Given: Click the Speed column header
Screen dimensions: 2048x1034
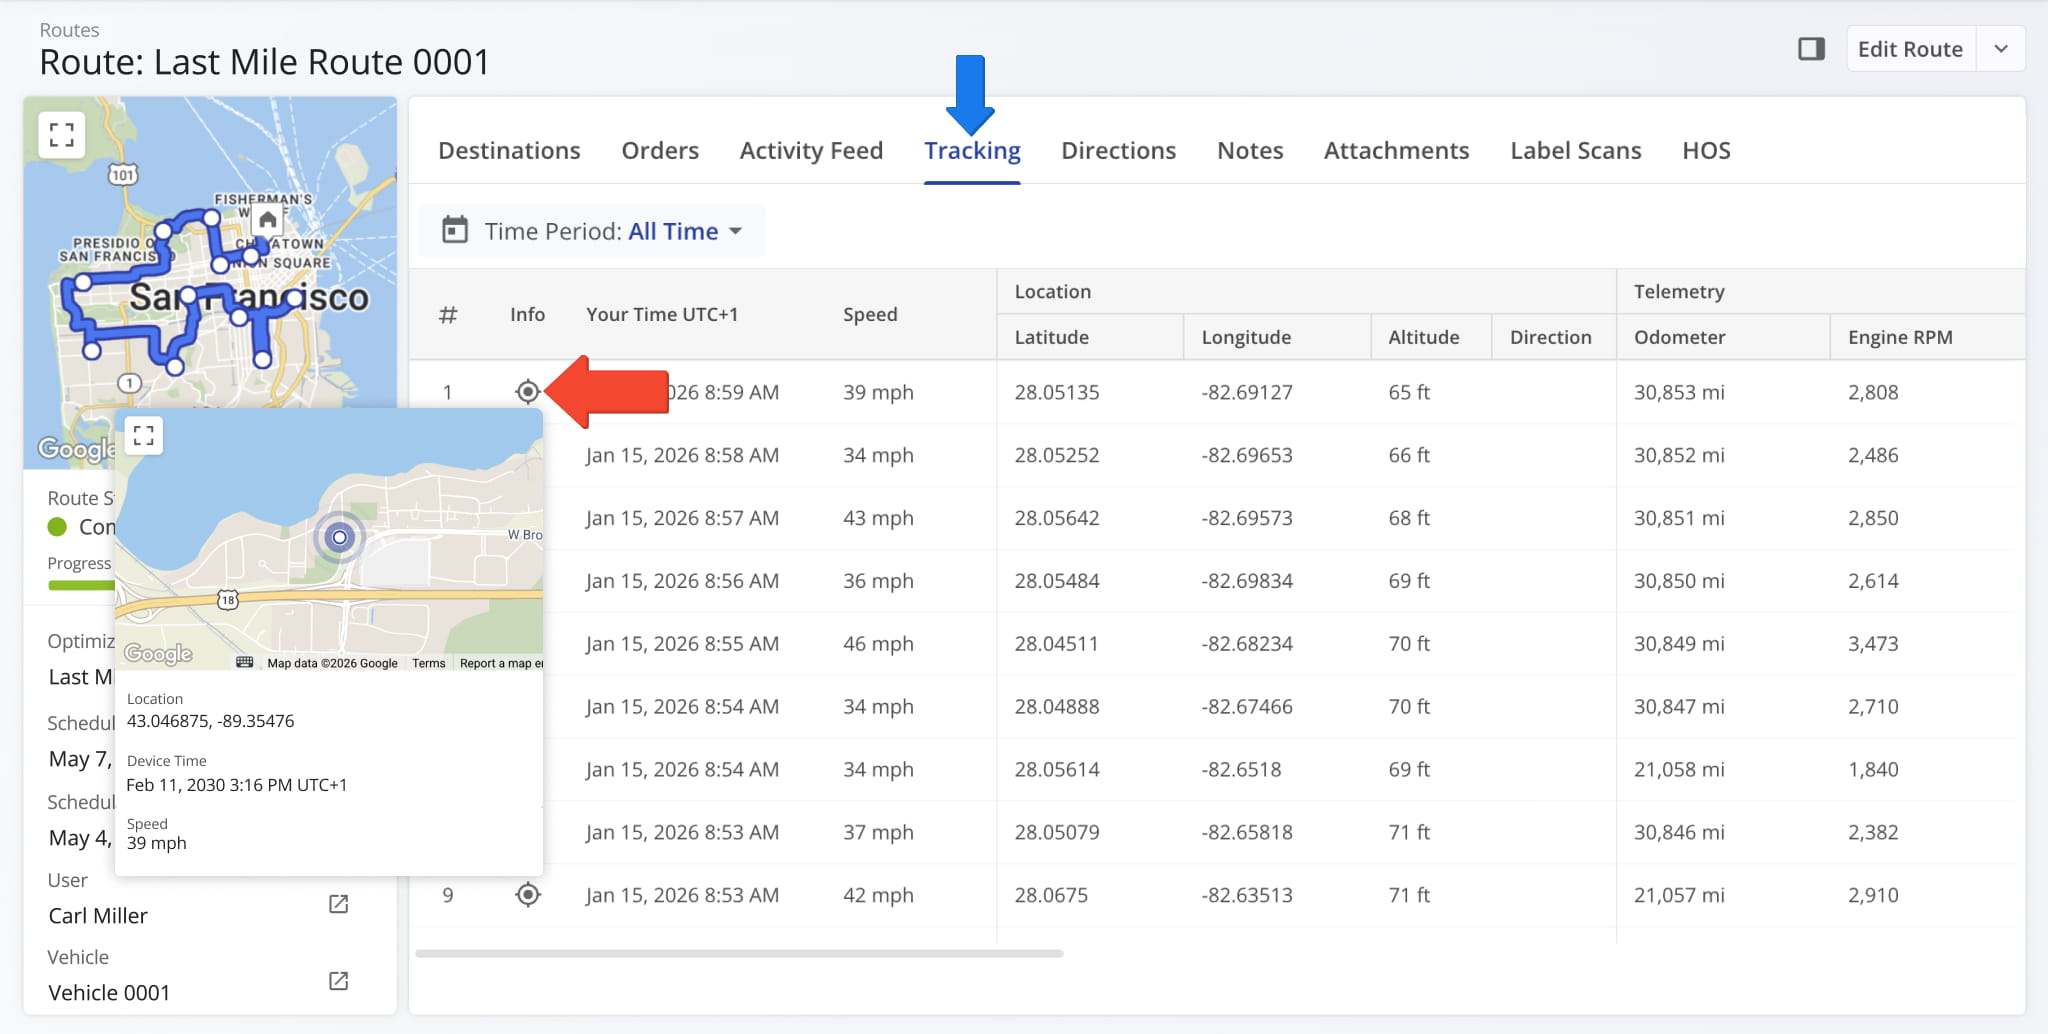Looking at the screenshot, I should [869, 314].
